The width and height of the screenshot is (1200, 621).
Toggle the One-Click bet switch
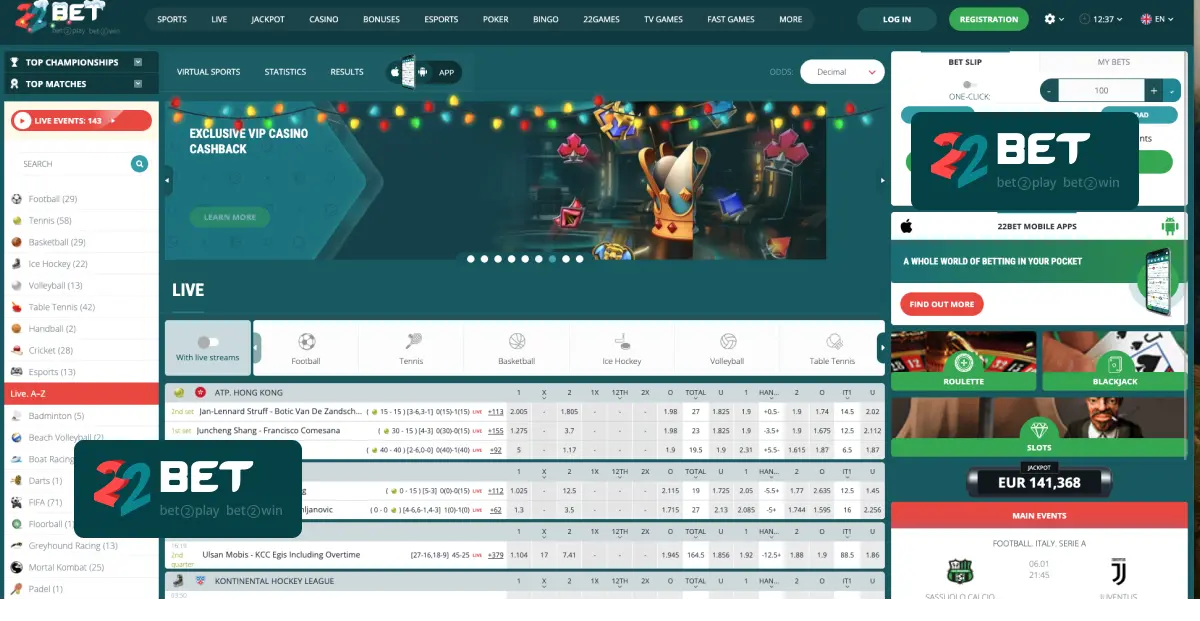(968, 85)
